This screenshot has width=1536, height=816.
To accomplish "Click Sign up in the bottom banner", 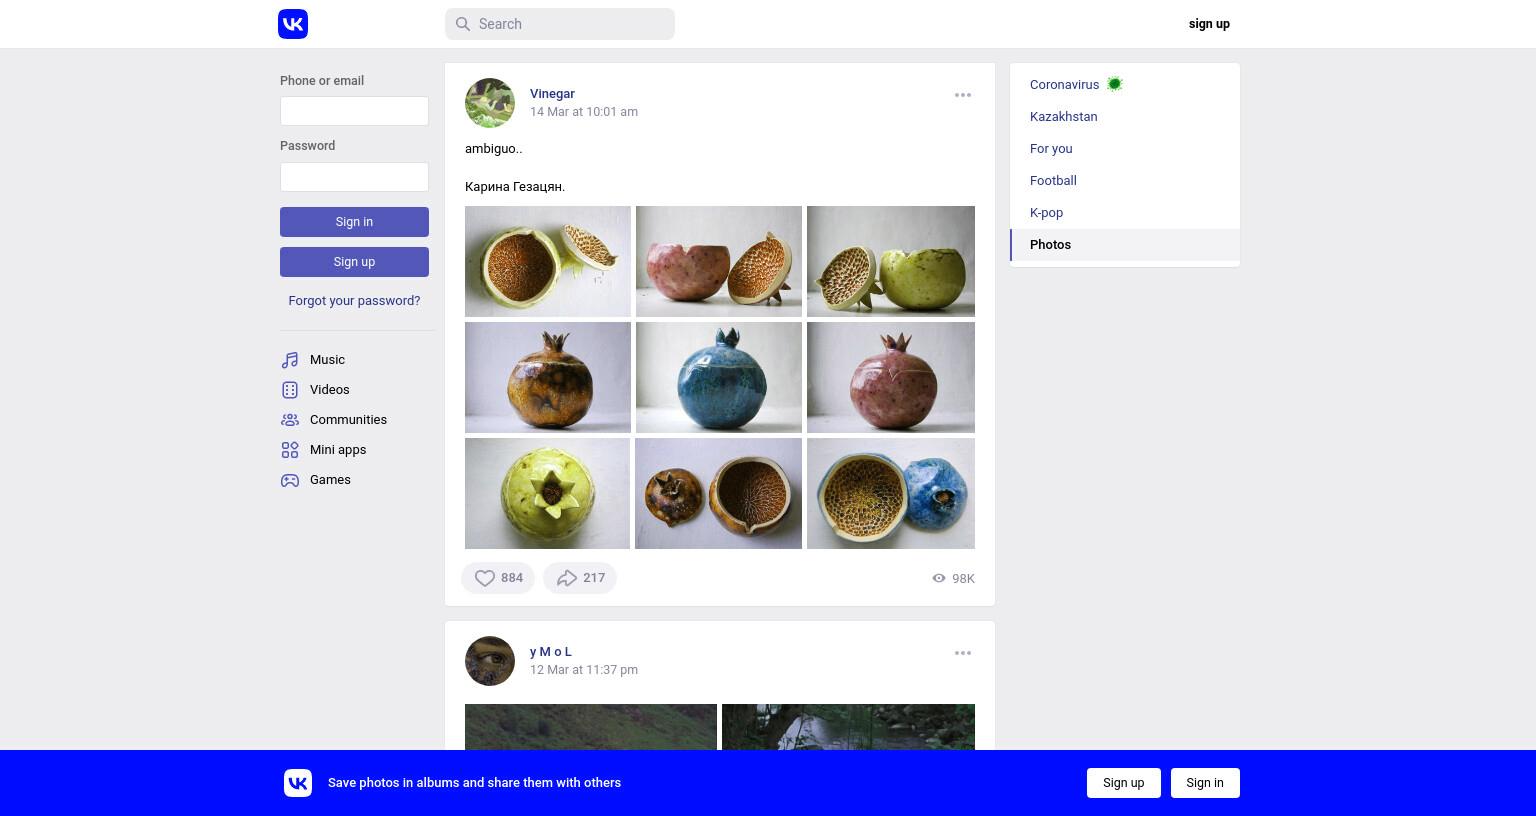I will [x=1123, y=783].
